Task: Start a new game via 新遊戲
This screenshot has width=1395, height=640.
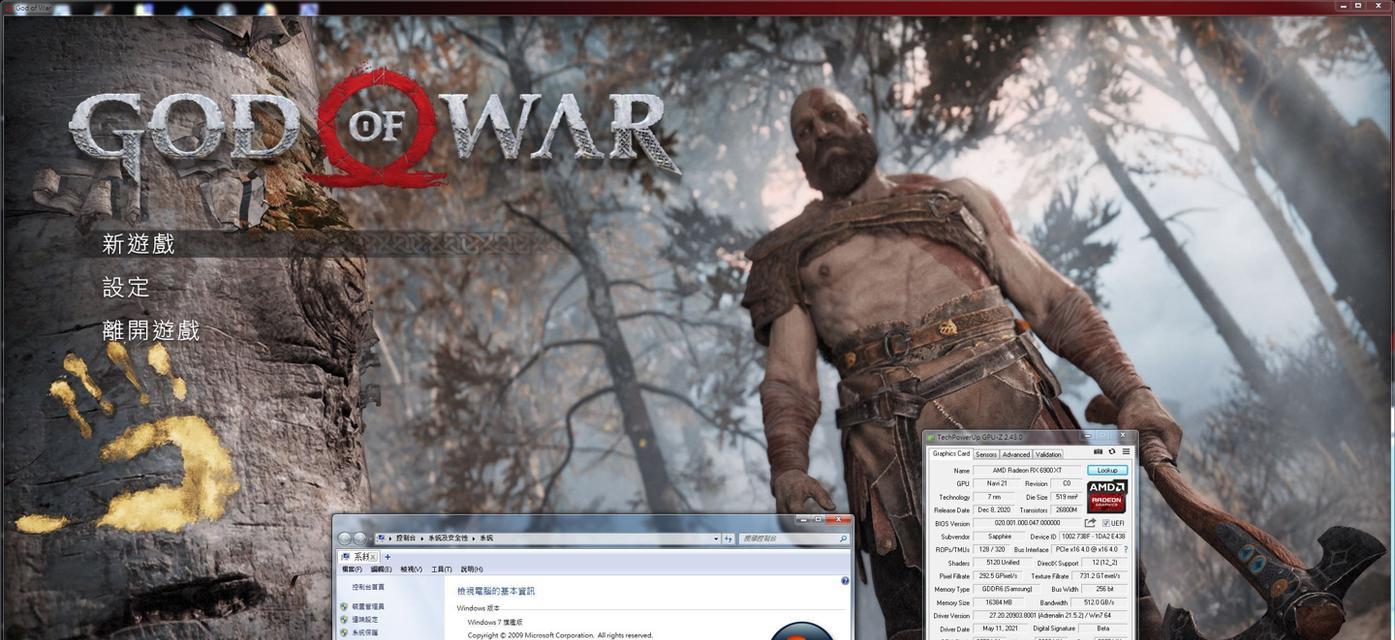Action: [x=139, y=244]
